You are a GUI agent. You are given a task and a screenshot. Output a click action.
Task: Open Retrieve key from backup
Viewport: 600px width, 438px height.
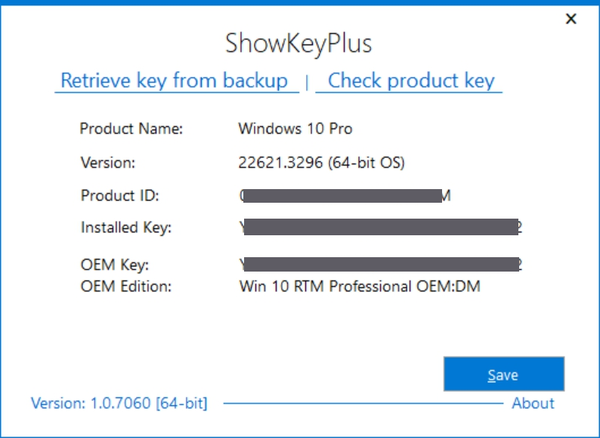click(175, 80)
